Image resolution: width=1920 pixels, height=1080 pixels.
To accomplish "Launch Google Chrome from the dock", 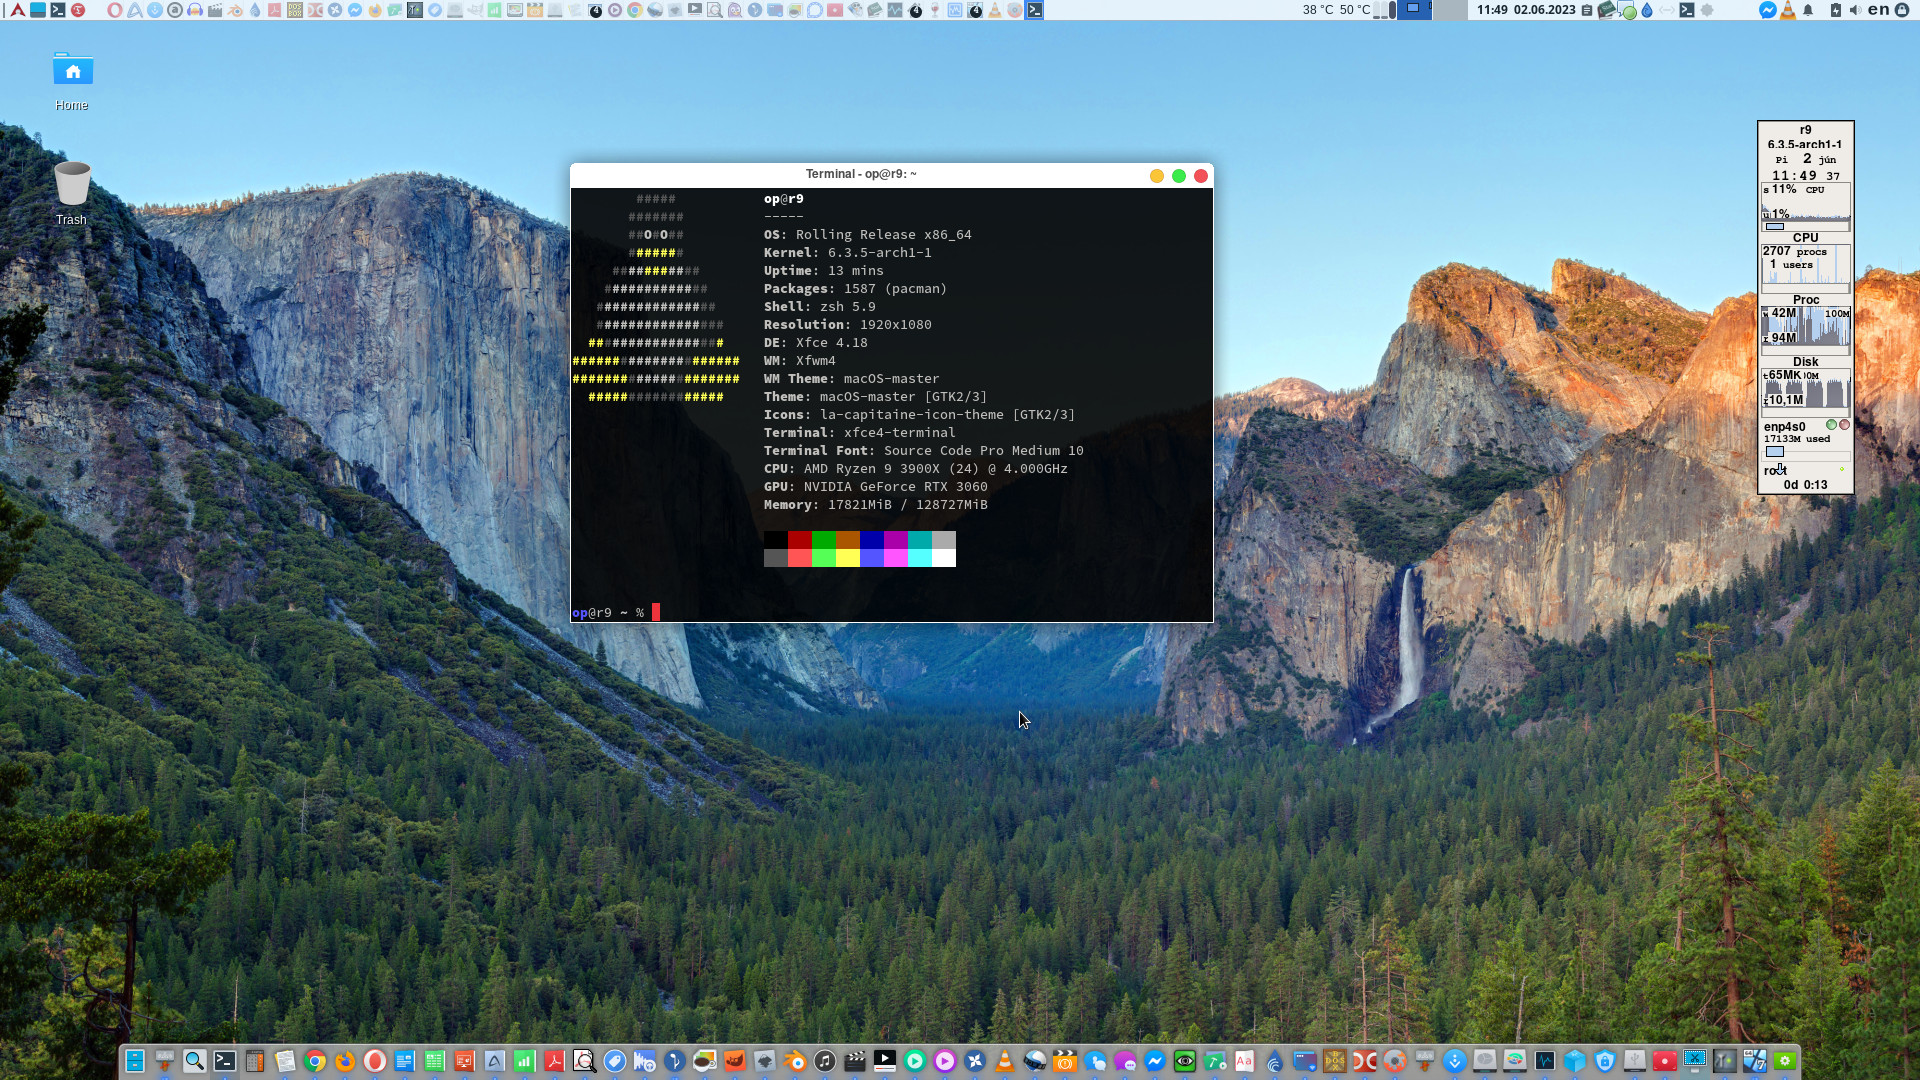I will pos(315,1061).
